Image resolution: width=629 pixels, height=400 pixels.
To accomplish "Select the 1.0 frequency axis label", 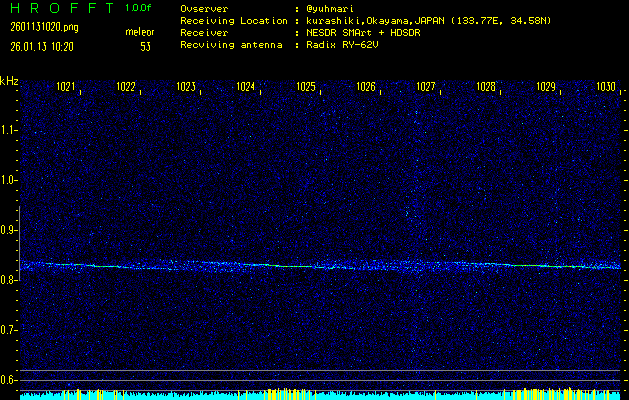I will pos(9,180).
